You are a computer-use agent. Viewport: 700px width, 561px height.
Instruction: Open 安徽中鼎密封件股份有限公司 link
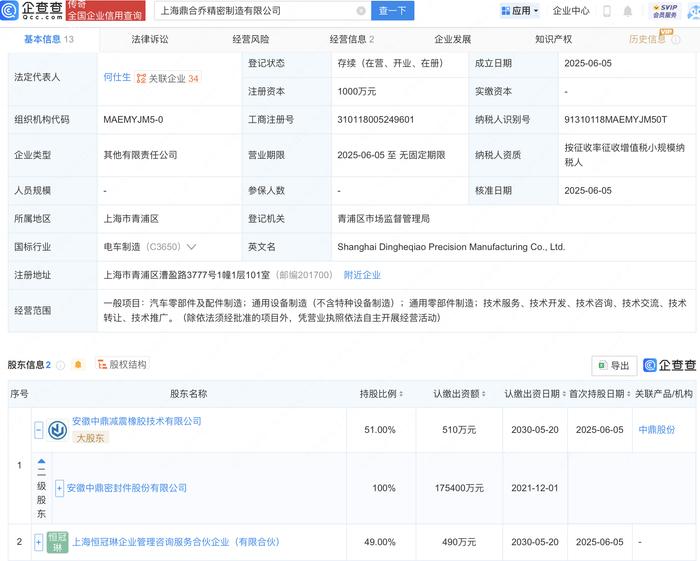click(x=127, y=488)
